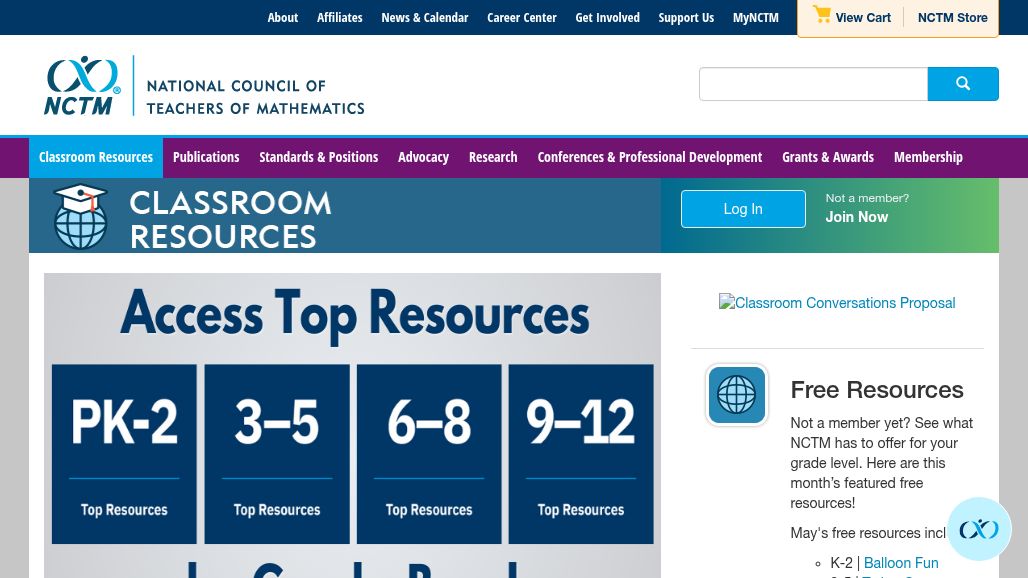Open the Affiliates menu
Viewport: 1028px width, 578px height.
coord(340,18)
